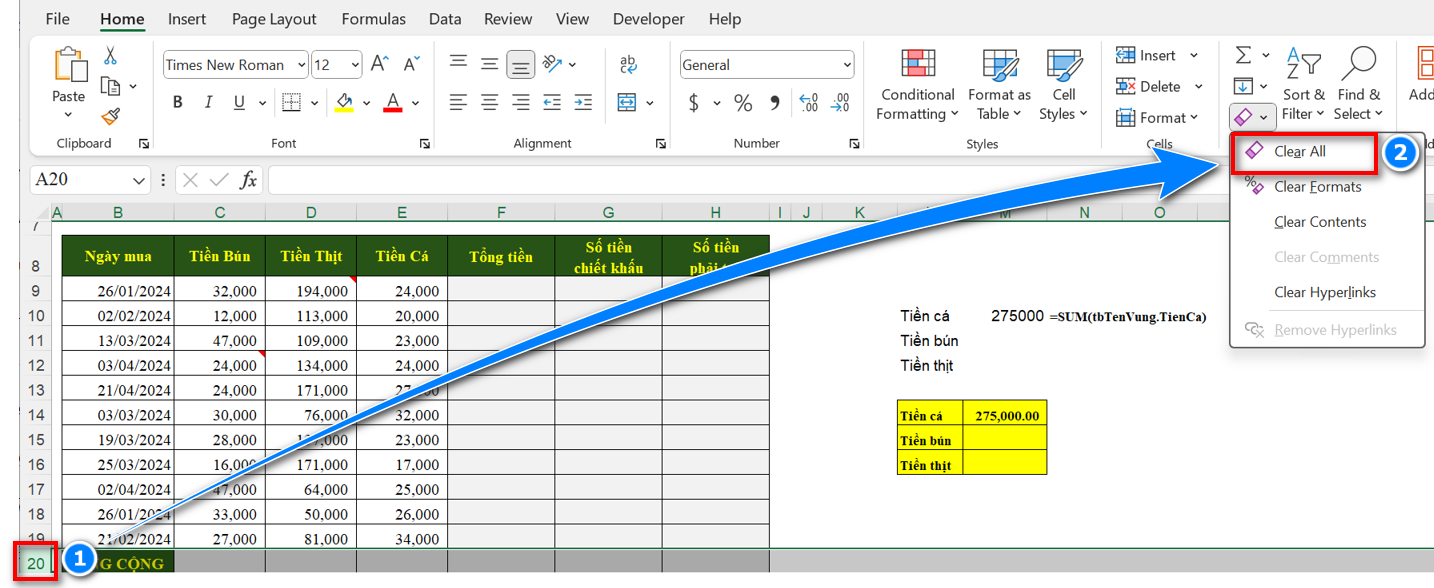Image resolution: width=1434 pixels, height=588 pixels.
Task: Click the Format Painter brush icon
Action: [x=110, y=117]
